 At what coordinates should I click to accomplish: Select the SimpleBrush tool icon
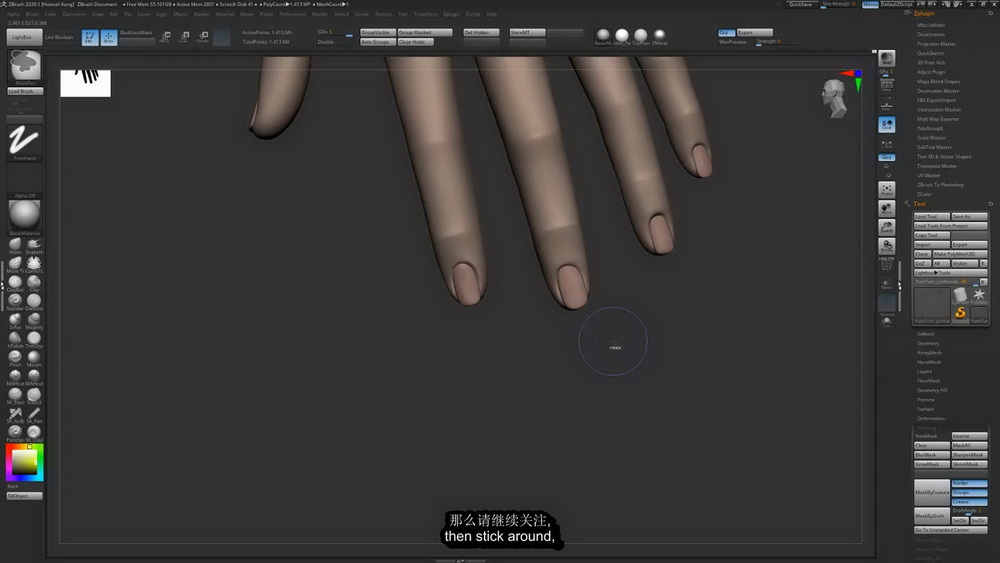click(960, 313)
